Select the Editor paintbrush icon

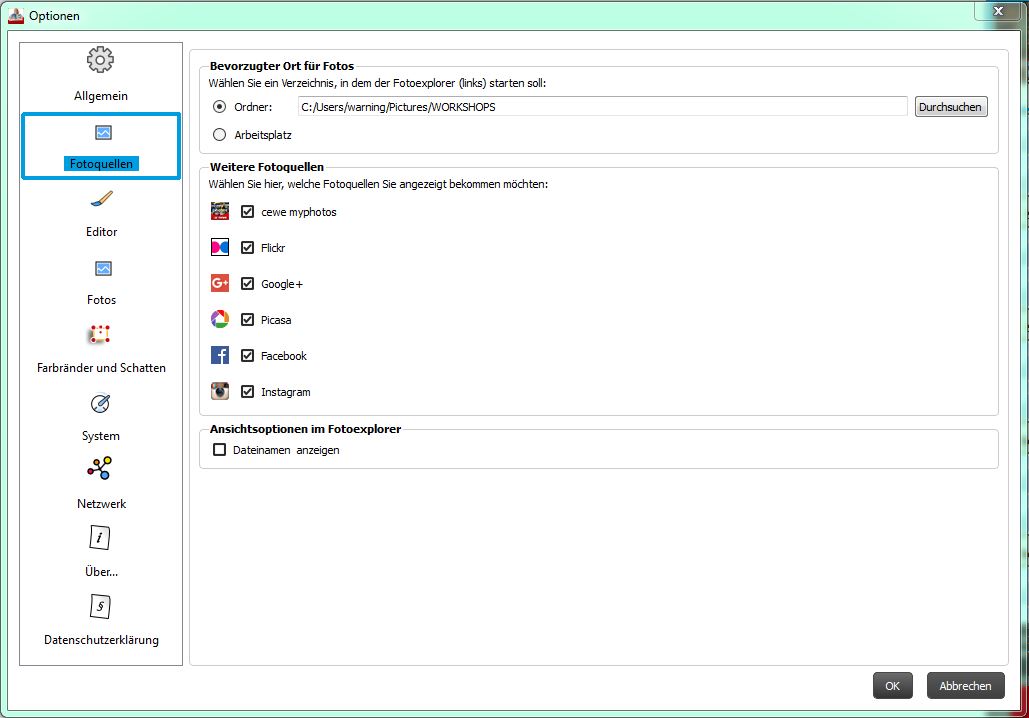click(101, 199)
